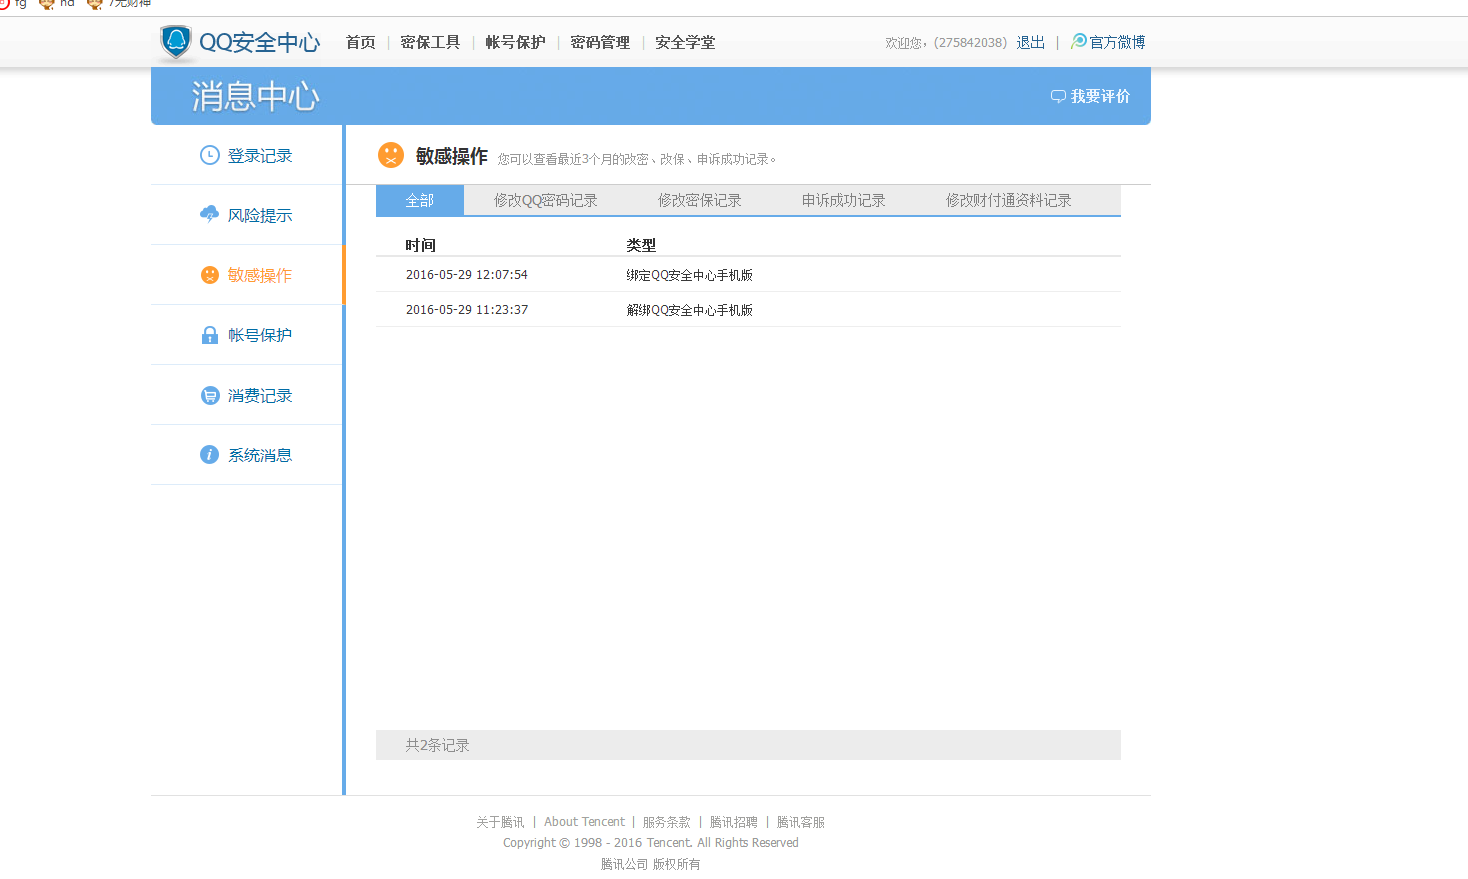The height and width of the screenshot is (879, 1468).
Task: Go to 帐号保护 in top navigation
Action: (515, 42)
